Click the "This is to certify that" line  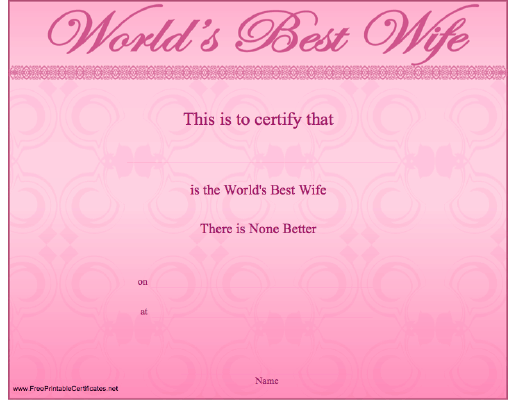coord(258,120)
